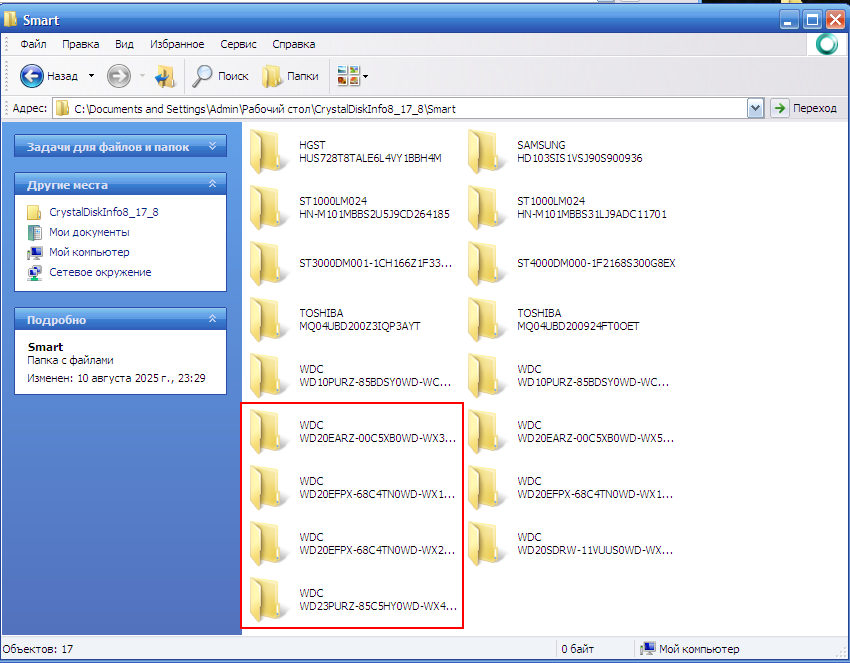Open the Правка menu
Image resolution: width=850 pixels, height=663 pixels.
[80, 44]
